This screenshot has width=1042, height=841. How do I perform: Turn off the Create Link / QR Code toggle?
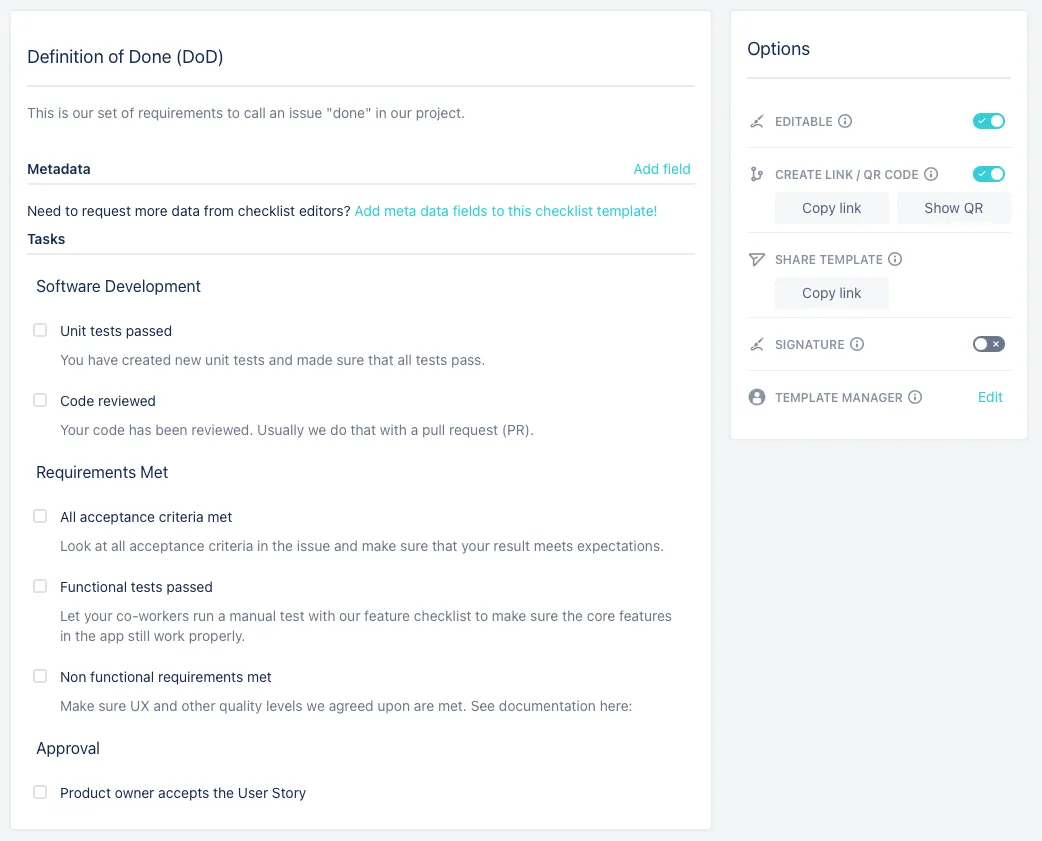tap(988, 173)
